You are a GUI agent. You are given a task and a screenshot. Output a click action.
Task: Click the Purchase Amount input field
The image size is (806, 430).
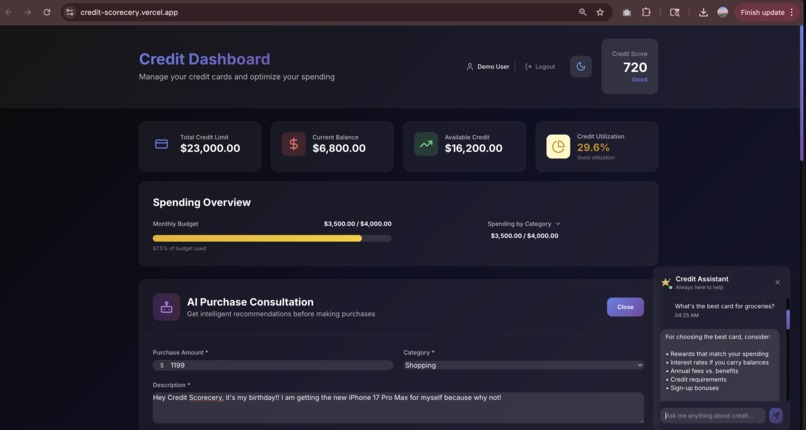click(x=273, y=365)
